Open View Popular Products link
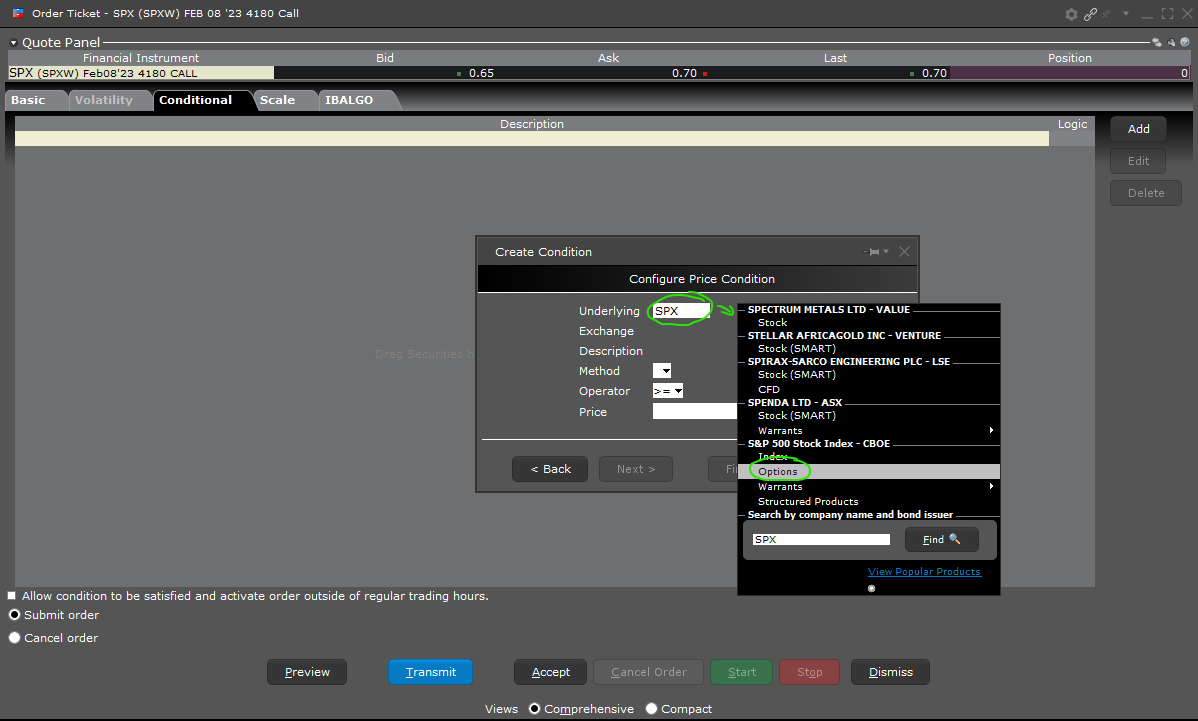This screenshot has height=721, width=1198. [x=924, y=571]
